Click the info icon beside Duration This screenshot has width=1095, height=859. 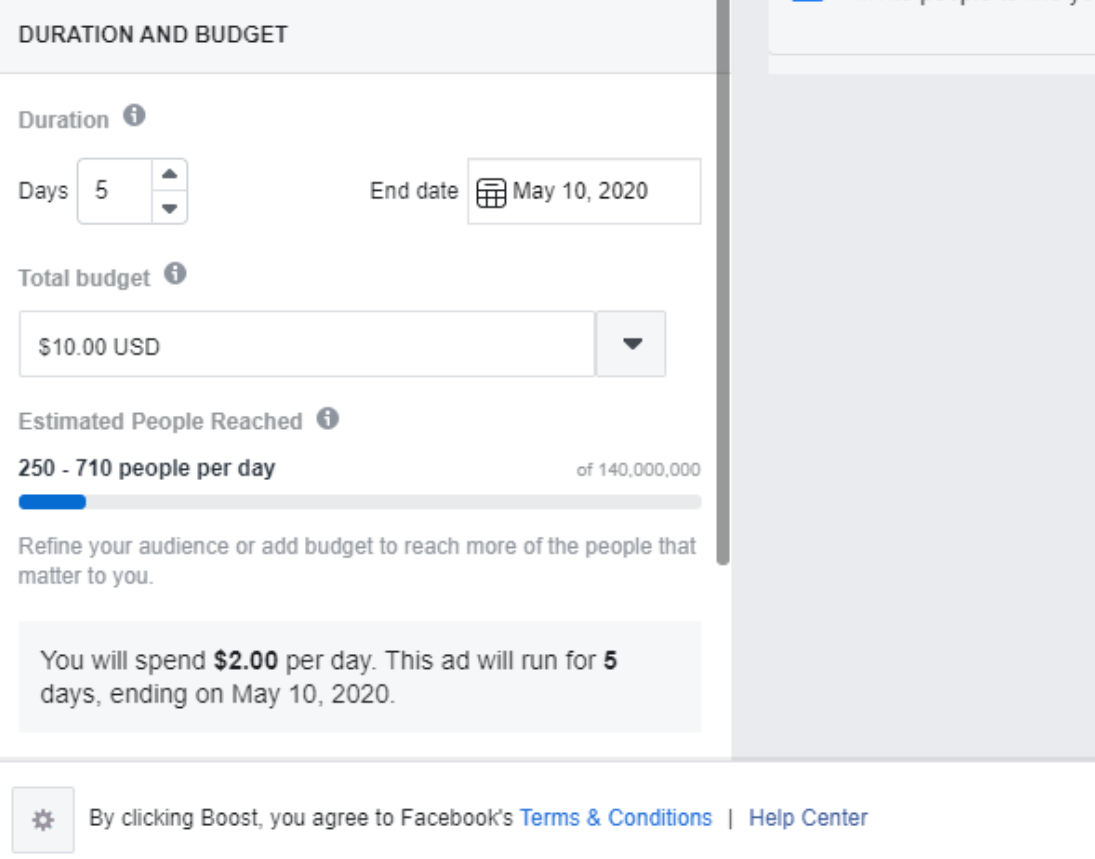click(x=134, y=117)
